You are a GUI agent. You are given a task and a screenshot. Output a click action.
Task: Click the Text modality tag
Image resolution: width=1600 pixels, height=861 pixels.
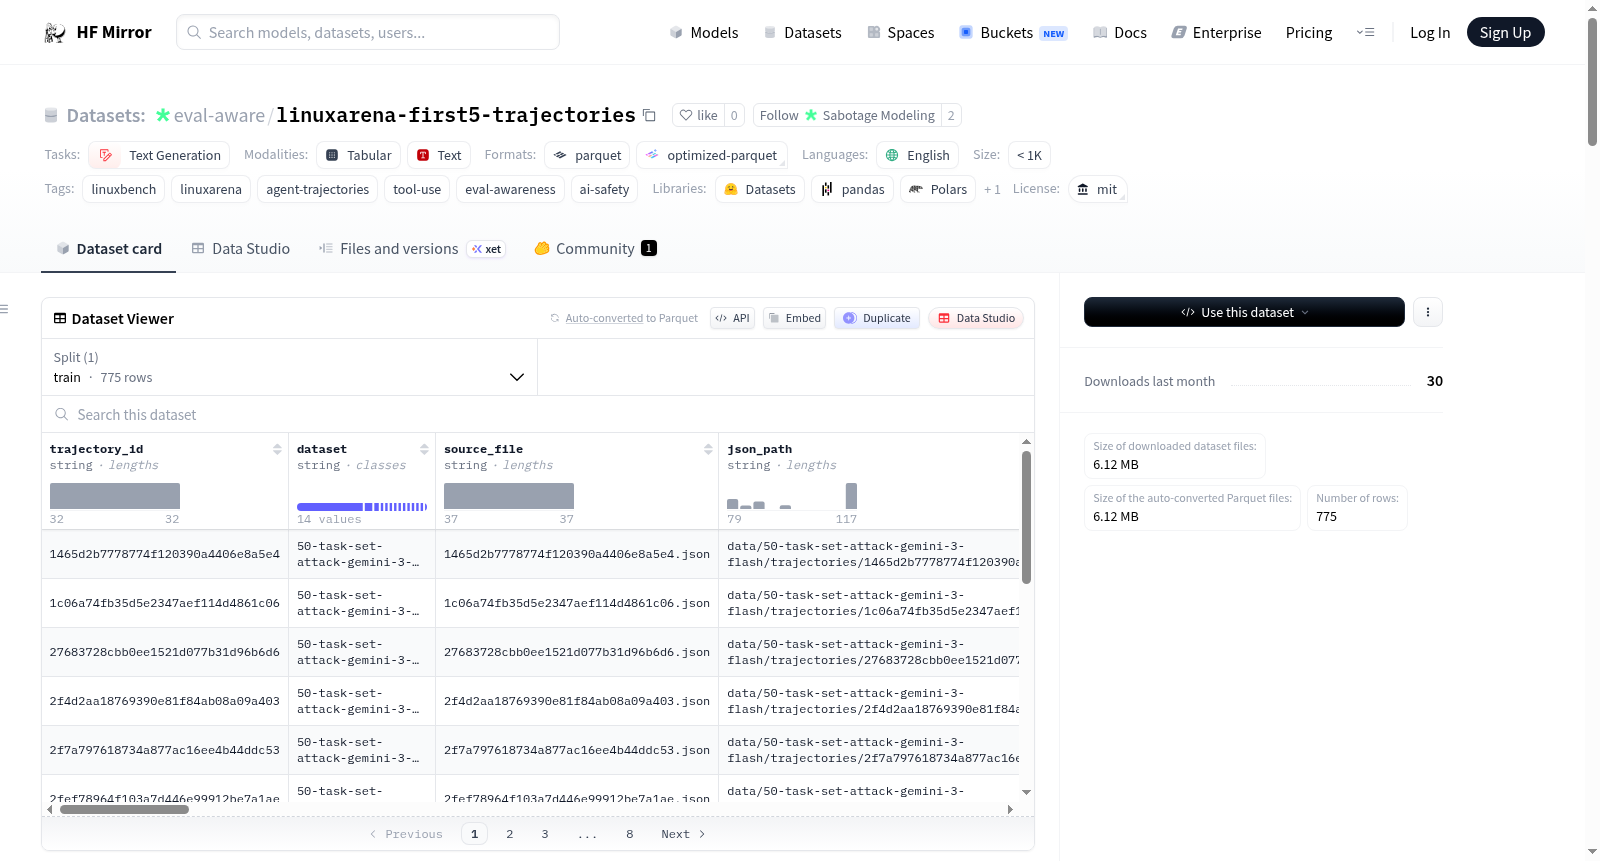pos(439,155)
